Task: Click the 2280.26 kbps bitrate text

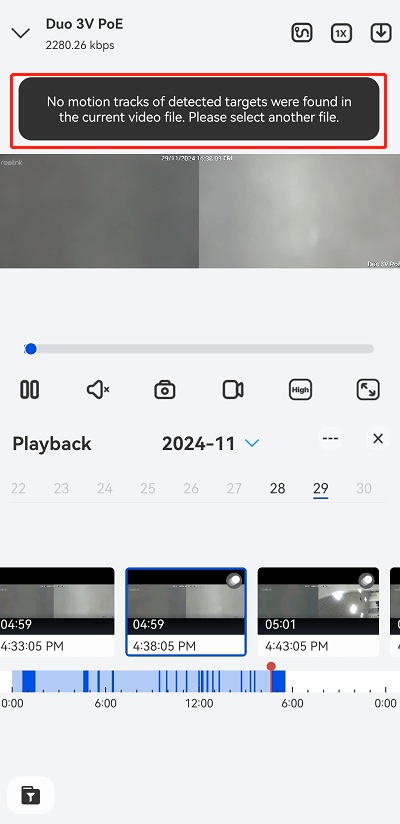Action: [80, 45]
